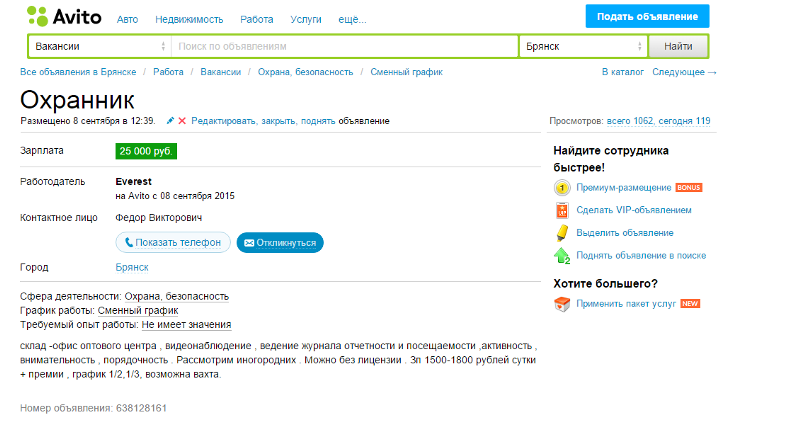Click the red X close-listing icon
This screenshot has height=423, width=800.
[182, 121]
